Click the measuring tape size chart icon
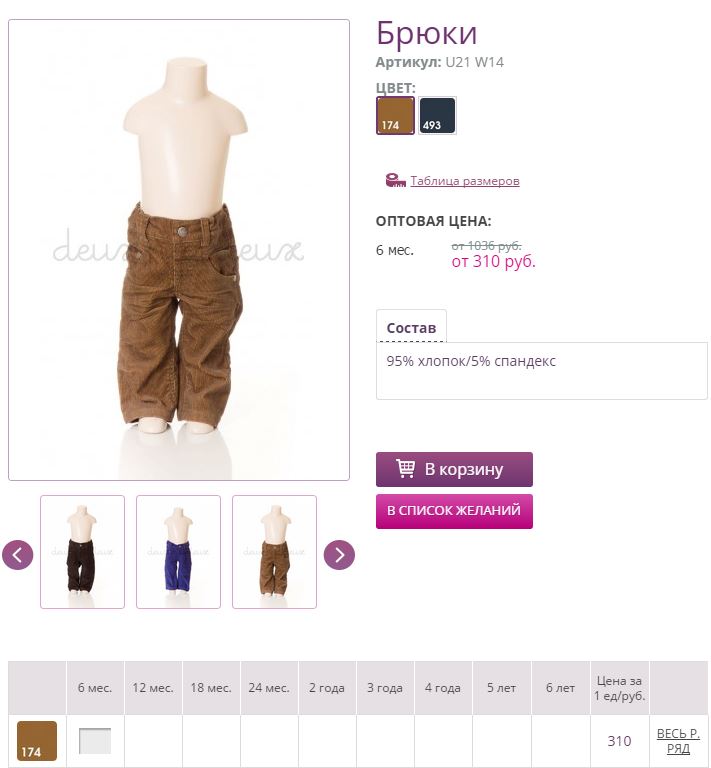The width and height of the screenshot is (711, 768). pyautogui.click(x=395, y=180)
